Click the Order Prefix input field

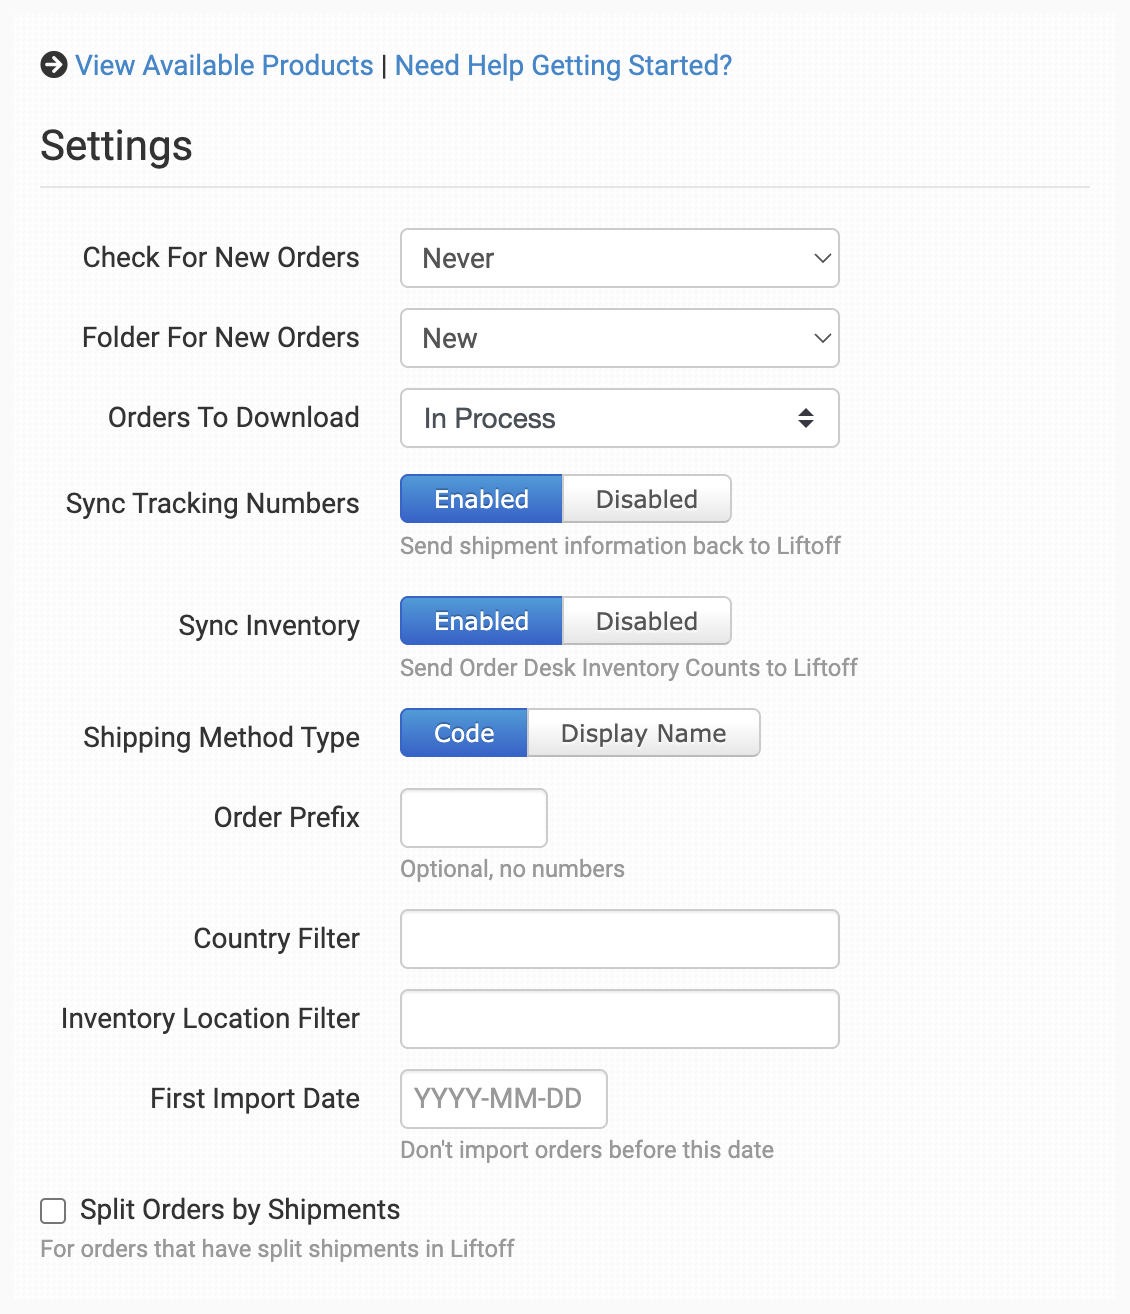point(474,818)
